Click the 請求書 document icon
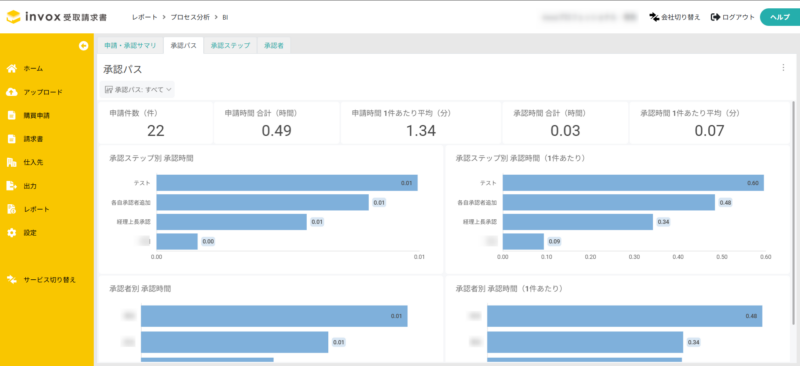Viewport: 800px width, 366px height. (12, 139)
